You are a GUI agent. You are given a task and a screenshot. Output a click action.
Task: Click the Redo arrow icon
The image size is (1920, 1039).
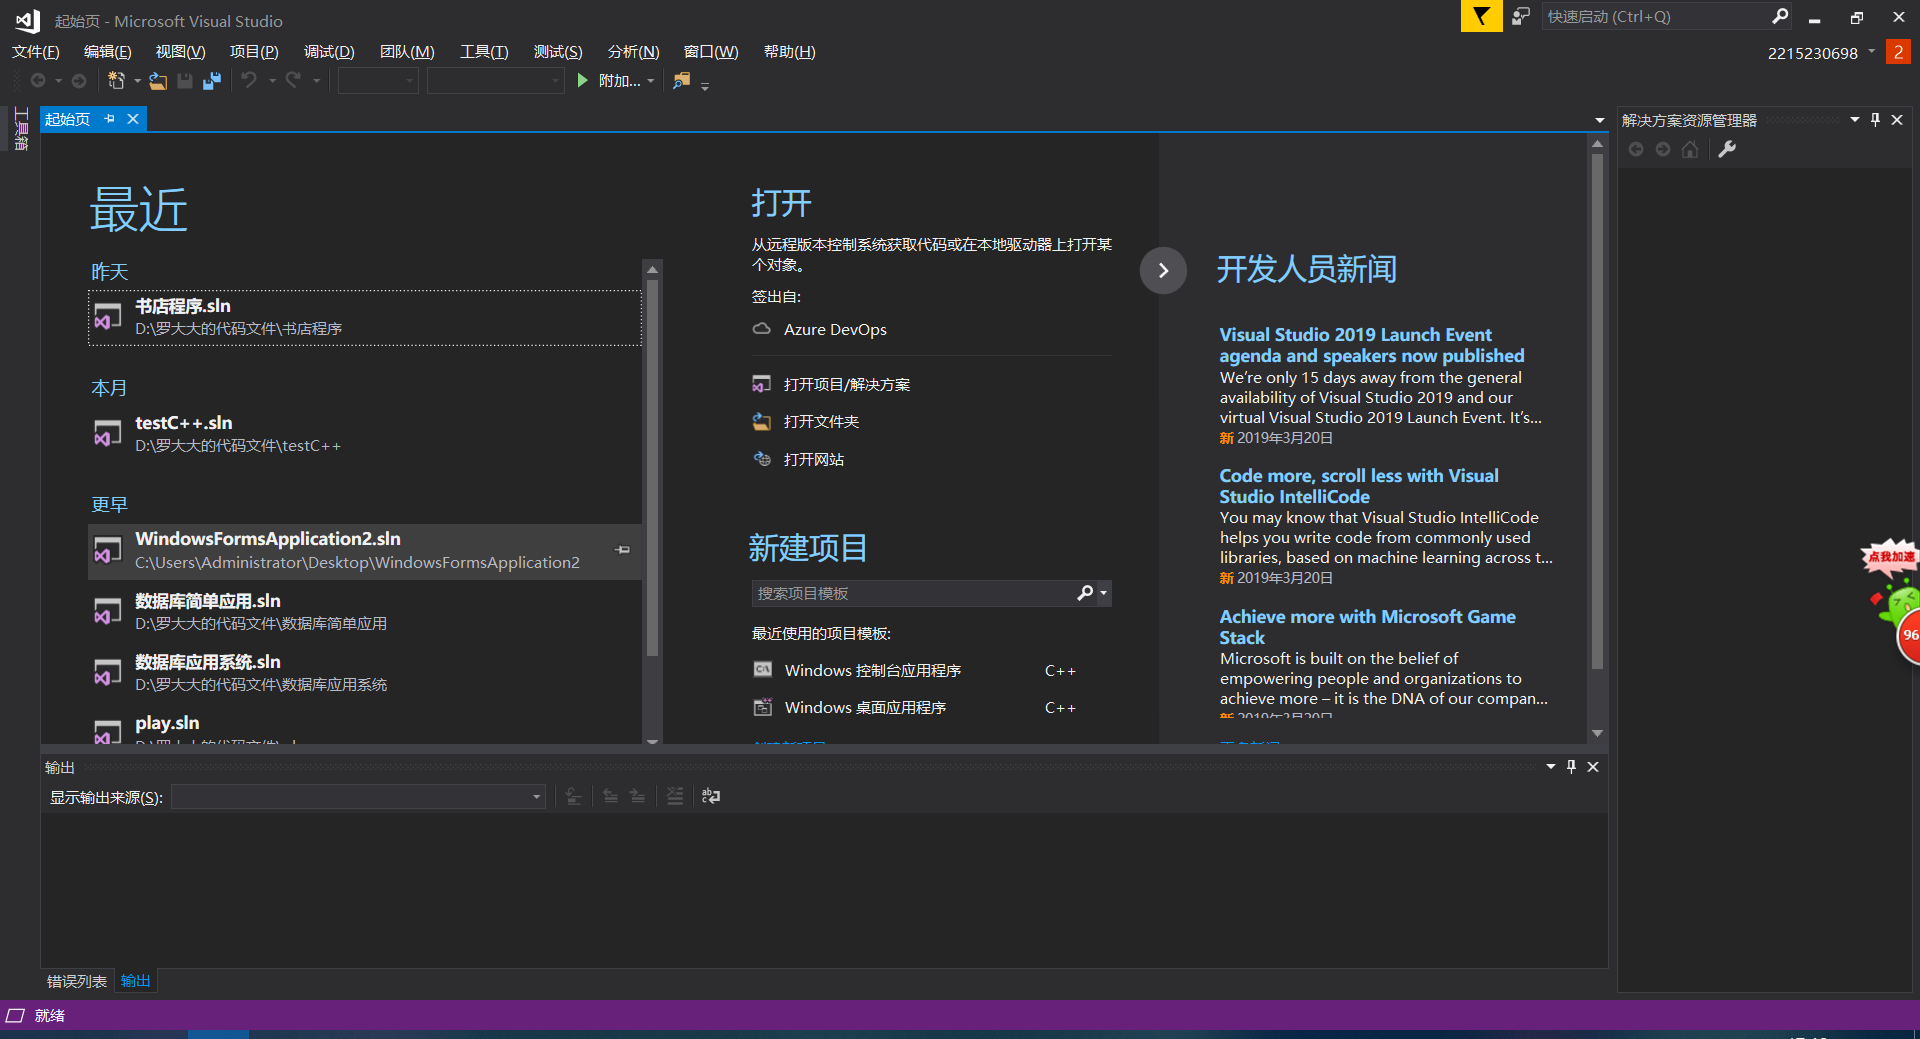[x=293, y=80]
